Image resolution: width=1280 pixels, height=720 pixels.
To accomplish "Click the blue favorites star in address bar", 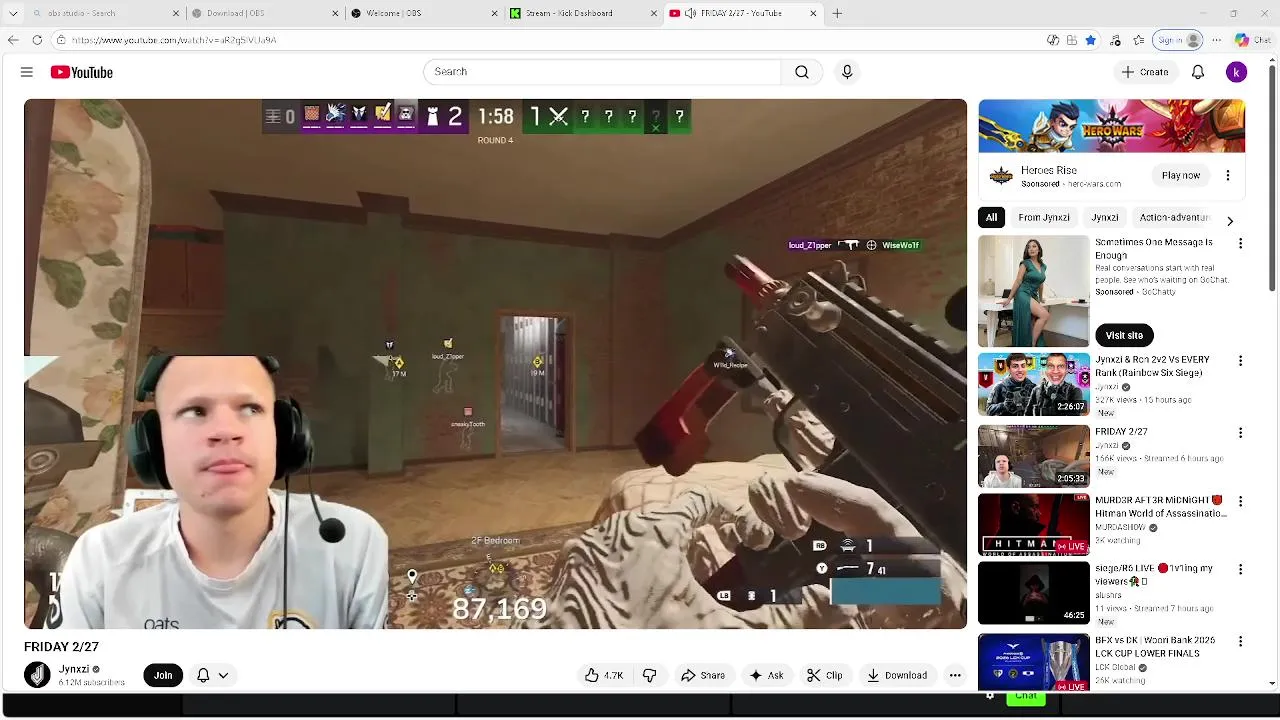I will click(x=1090, y=40).
